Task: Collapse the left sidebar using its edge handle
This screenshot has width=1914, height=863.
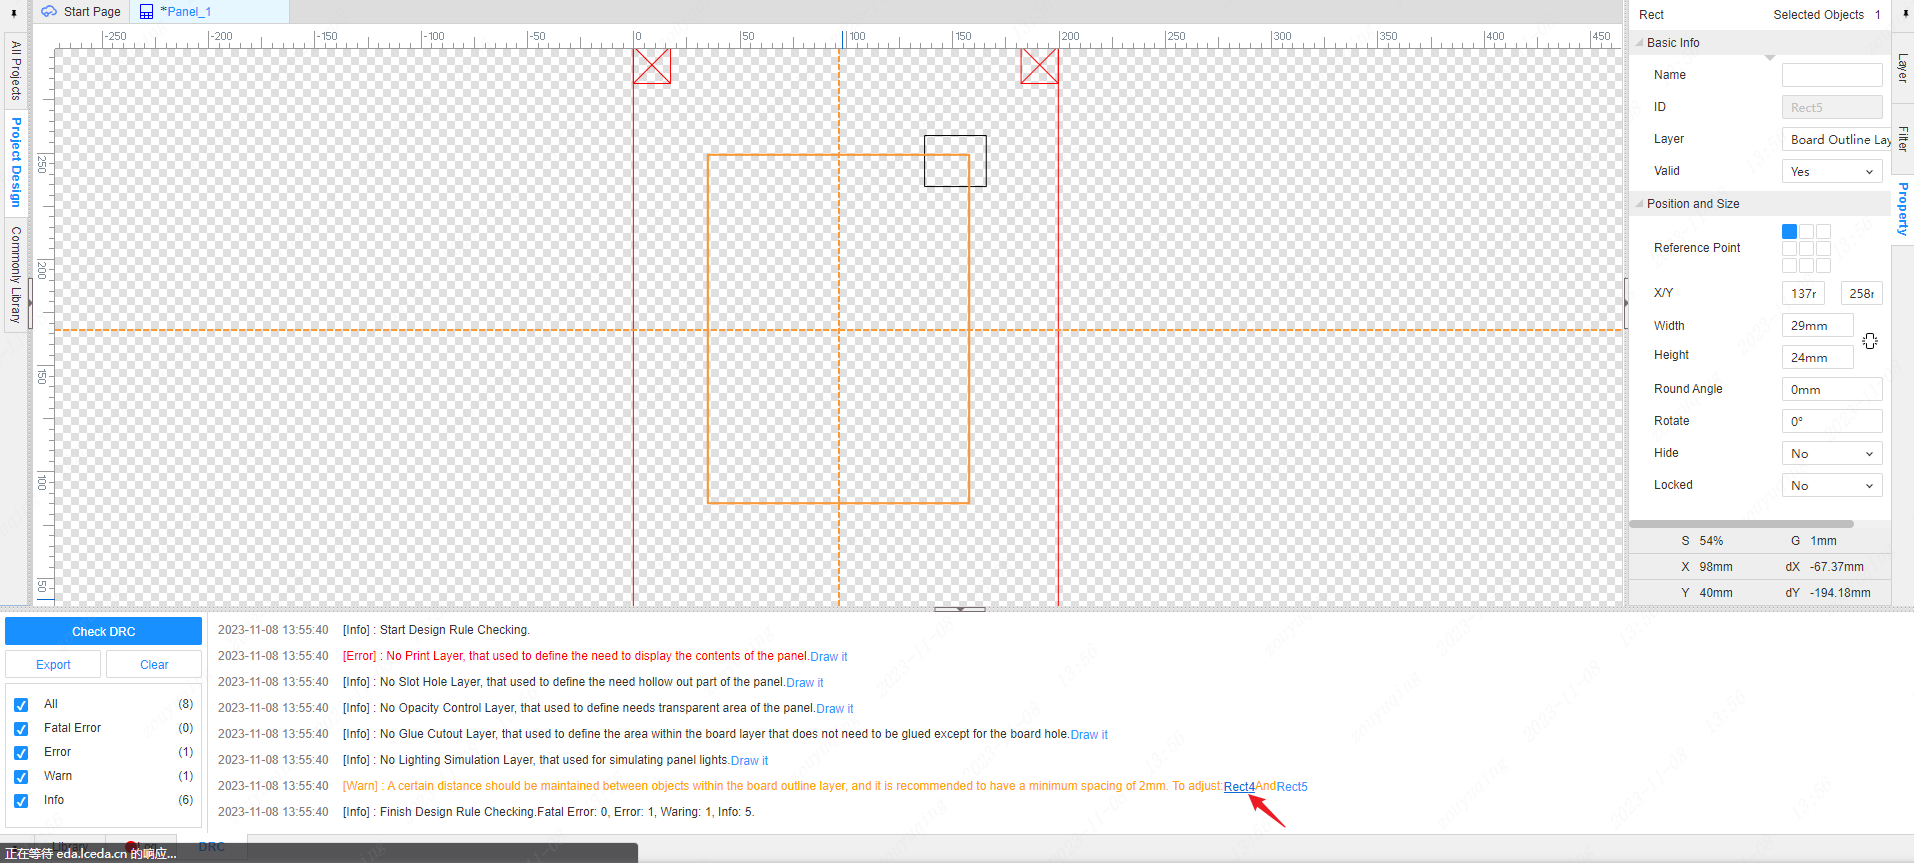Action: point(30,304)
